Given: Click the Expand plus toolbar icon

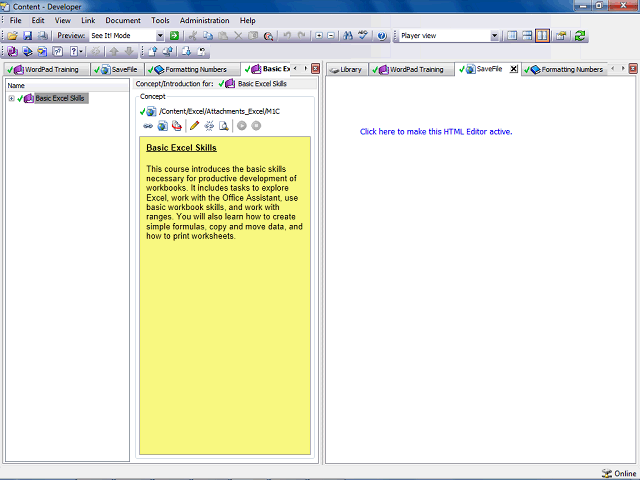Looking at the screenshot, I should tap(319, 36).
